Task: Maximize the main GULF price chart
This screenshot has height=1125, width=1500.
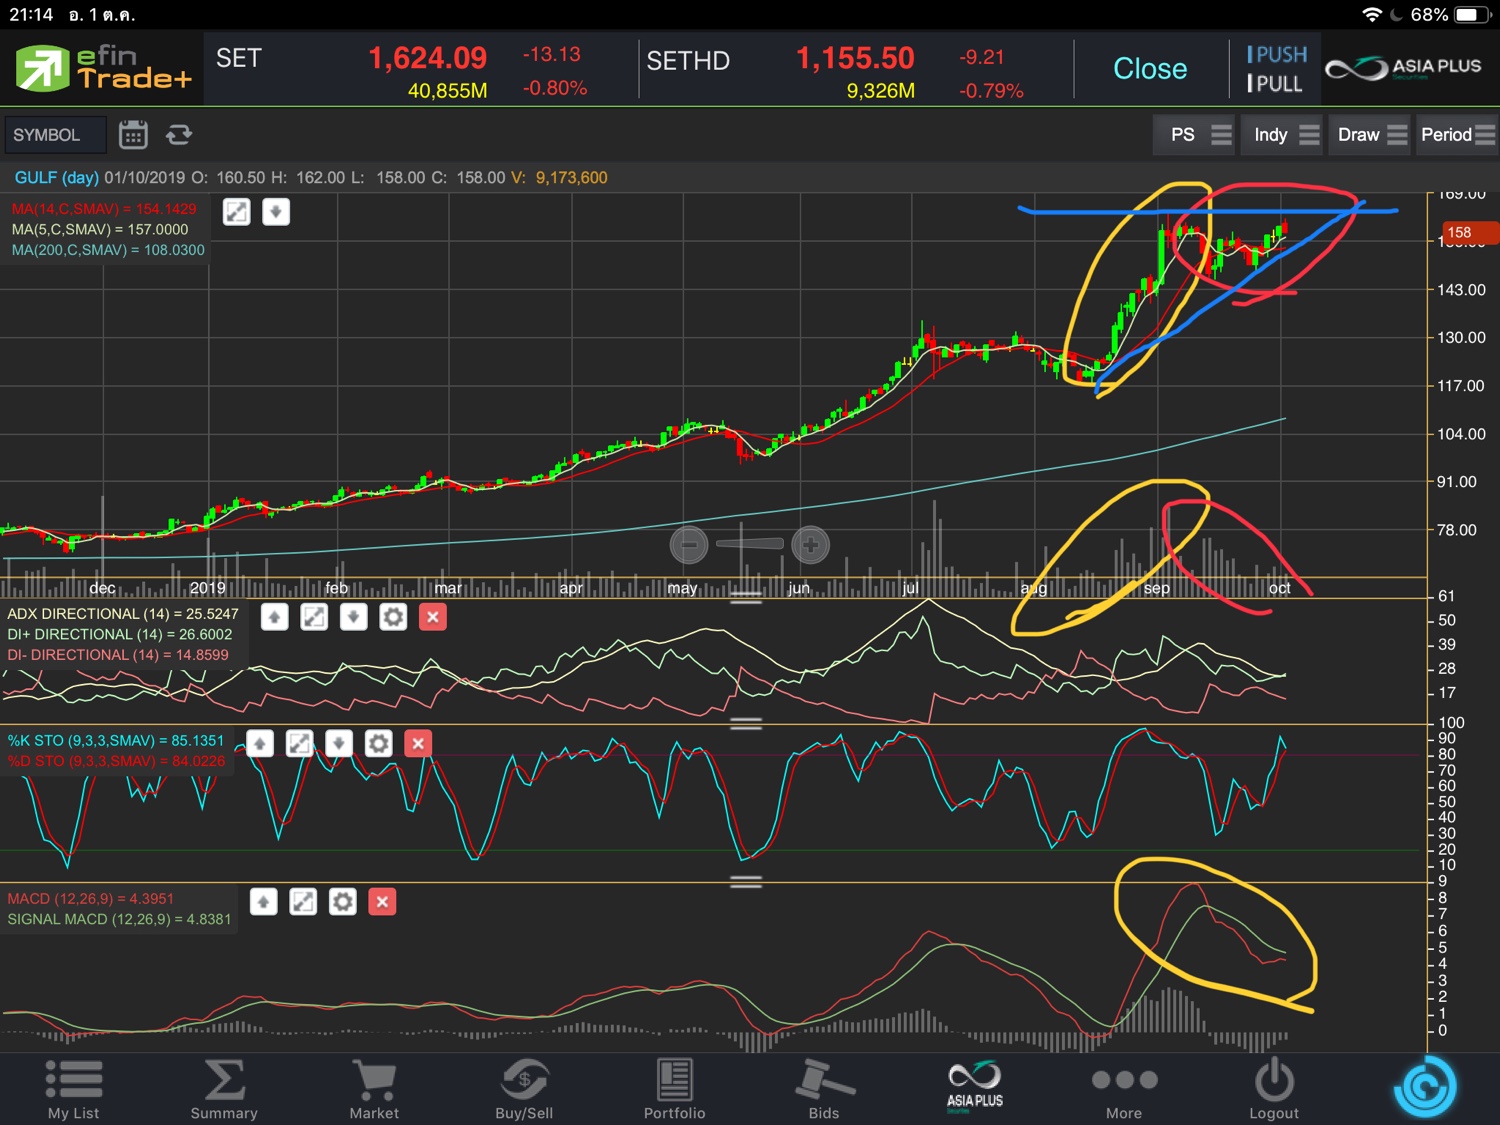Action: 237,212
